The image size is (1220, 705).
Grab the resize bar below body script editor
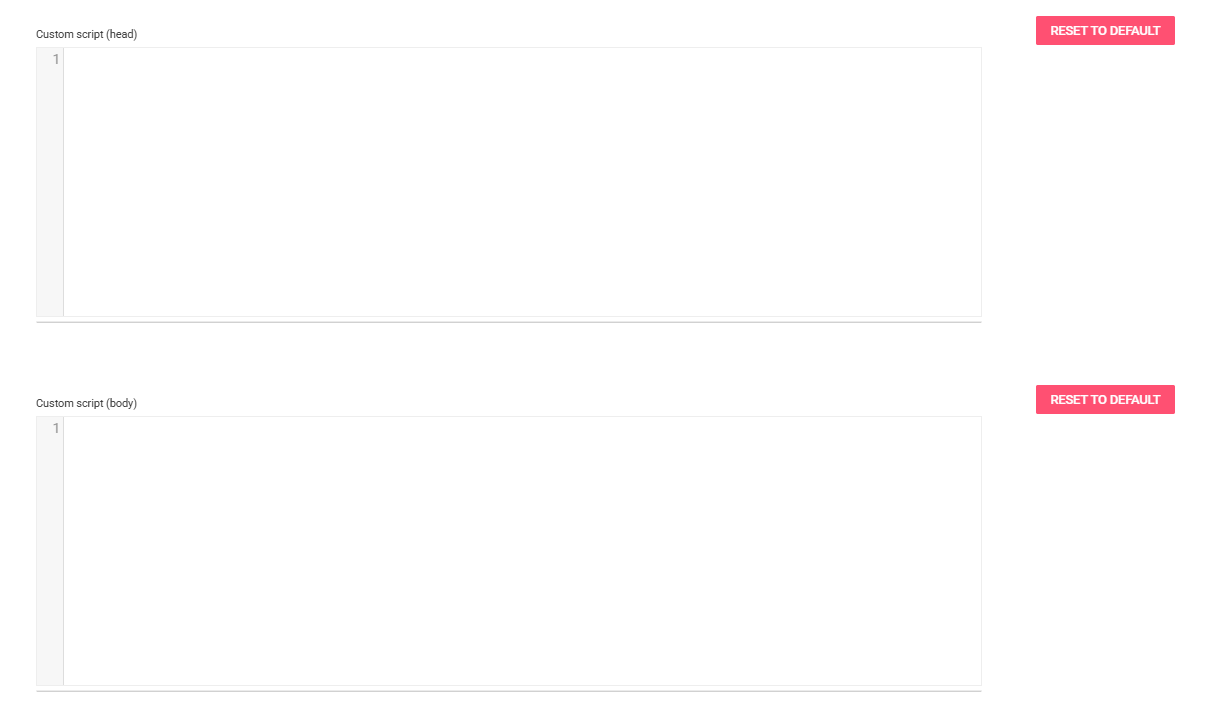point(509,691)
